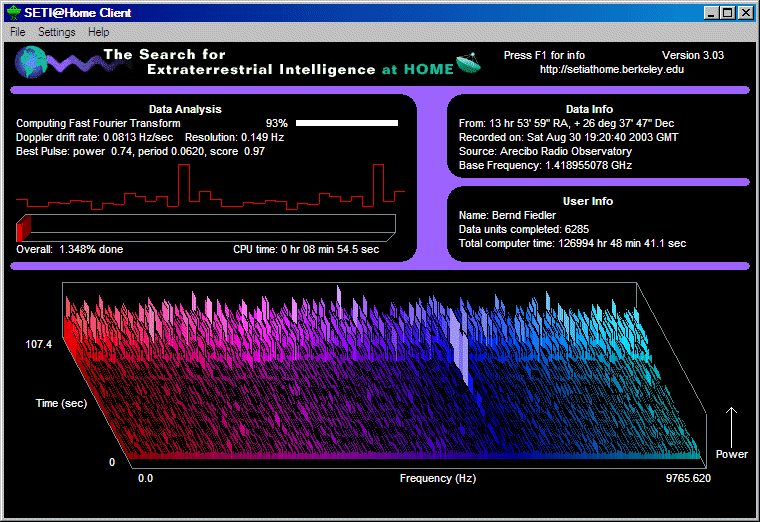760x522 pixels.
Task: Click the 'Power' axis label
Action: pyautogui.click(x=731, y=455)
